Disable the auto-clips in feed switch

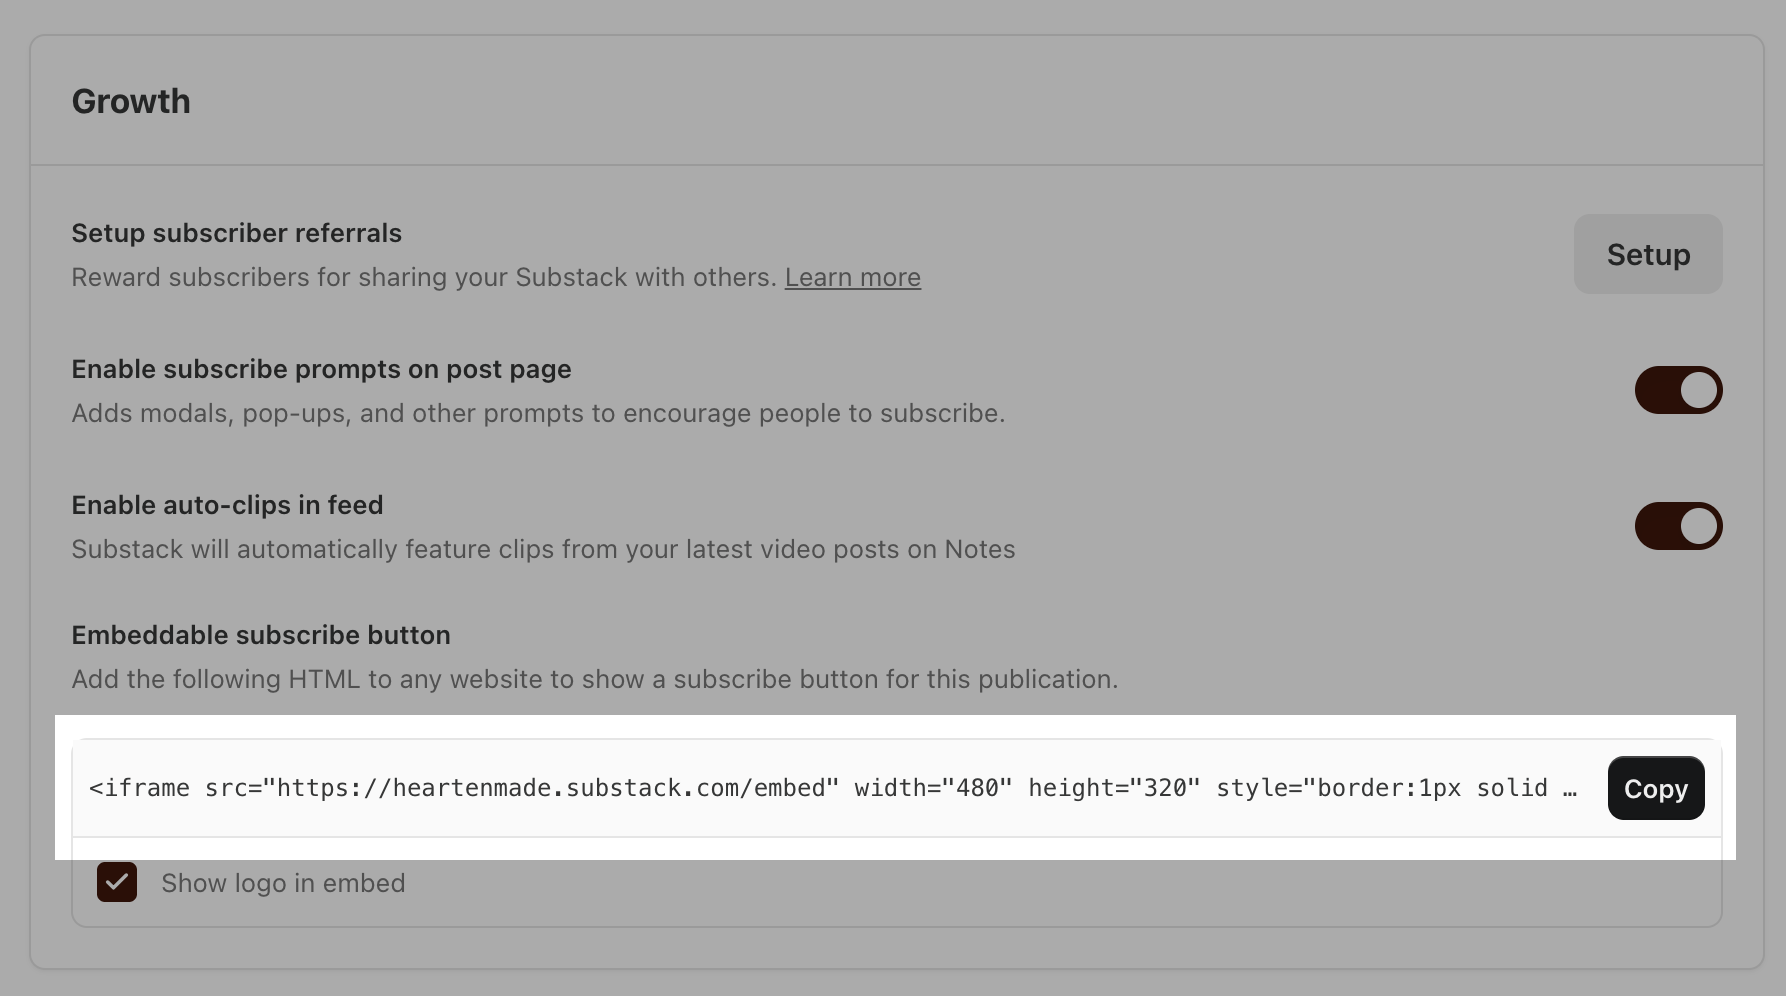coord(1678,526)
